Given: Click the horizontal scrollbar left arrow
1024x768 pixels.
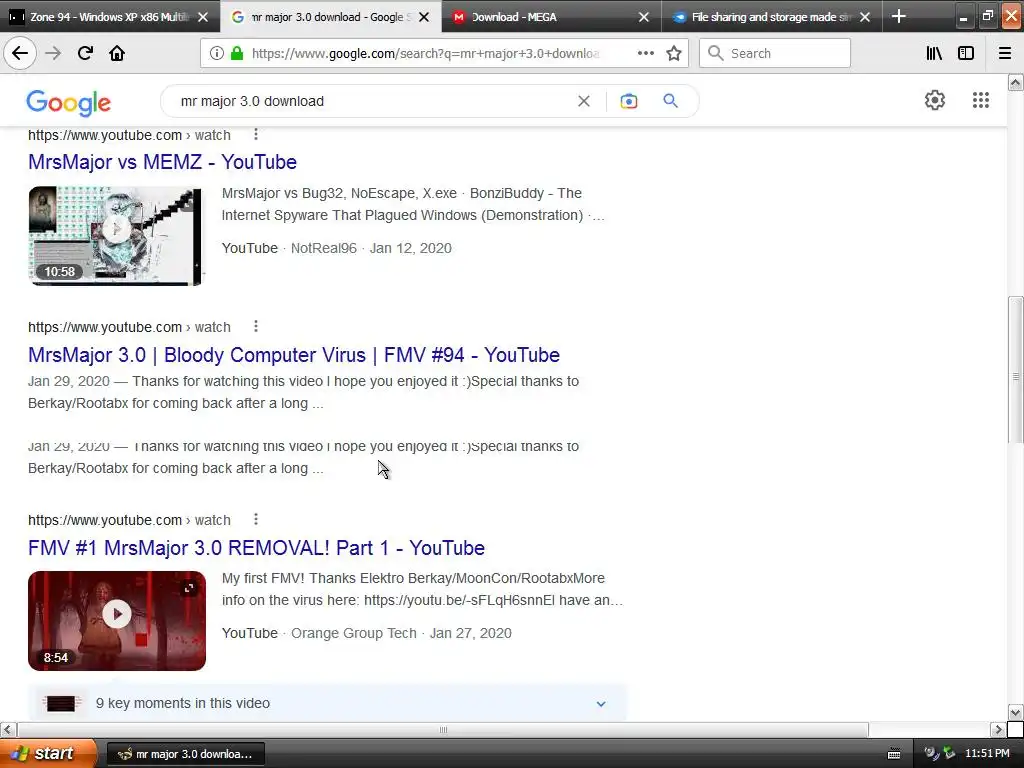Looking at the screenshot, I should click(x=8, y=729).
